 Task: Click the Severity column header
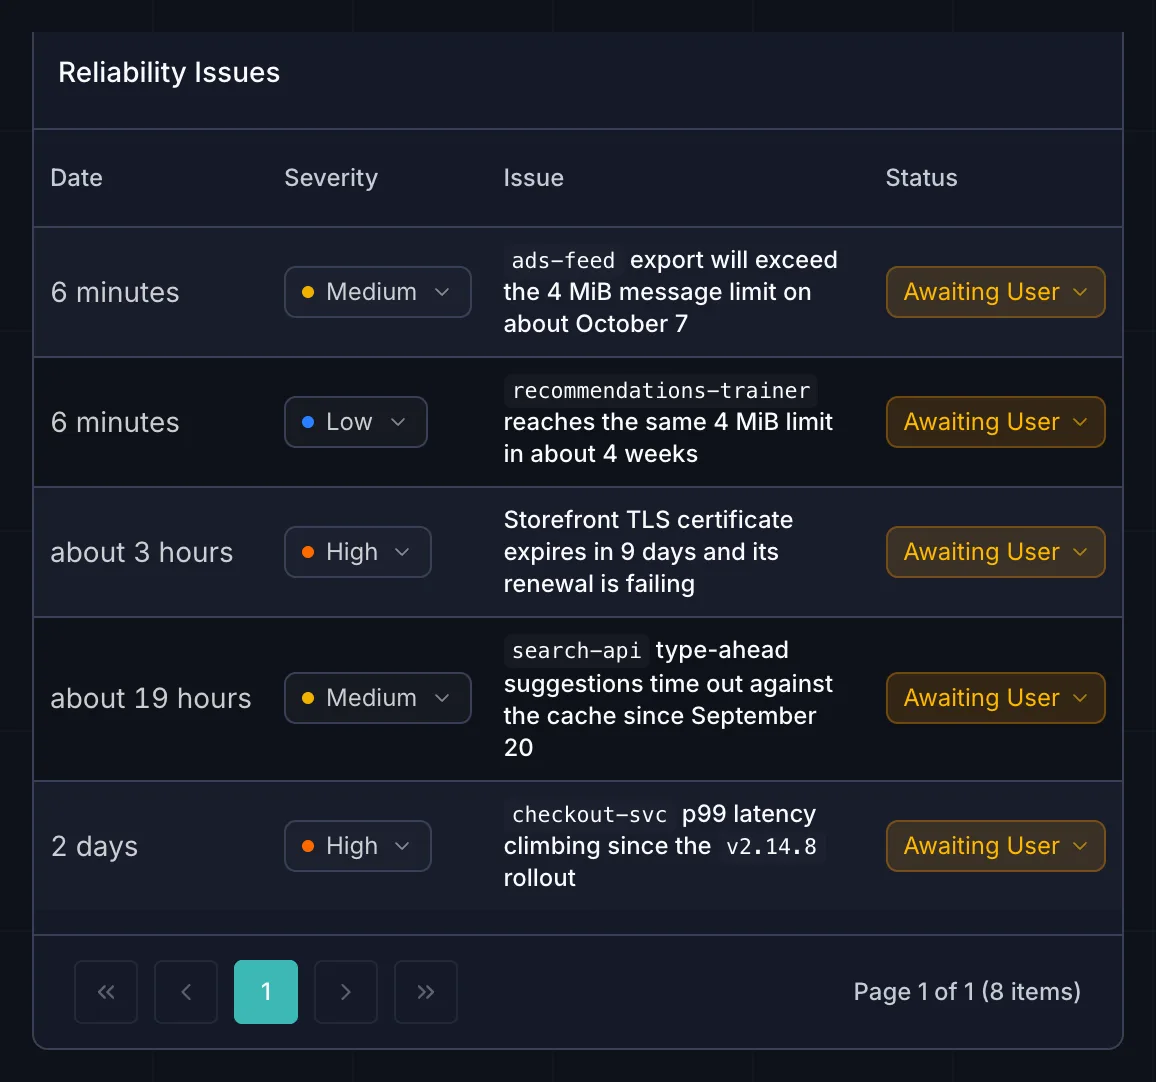(x=331, y=178)
